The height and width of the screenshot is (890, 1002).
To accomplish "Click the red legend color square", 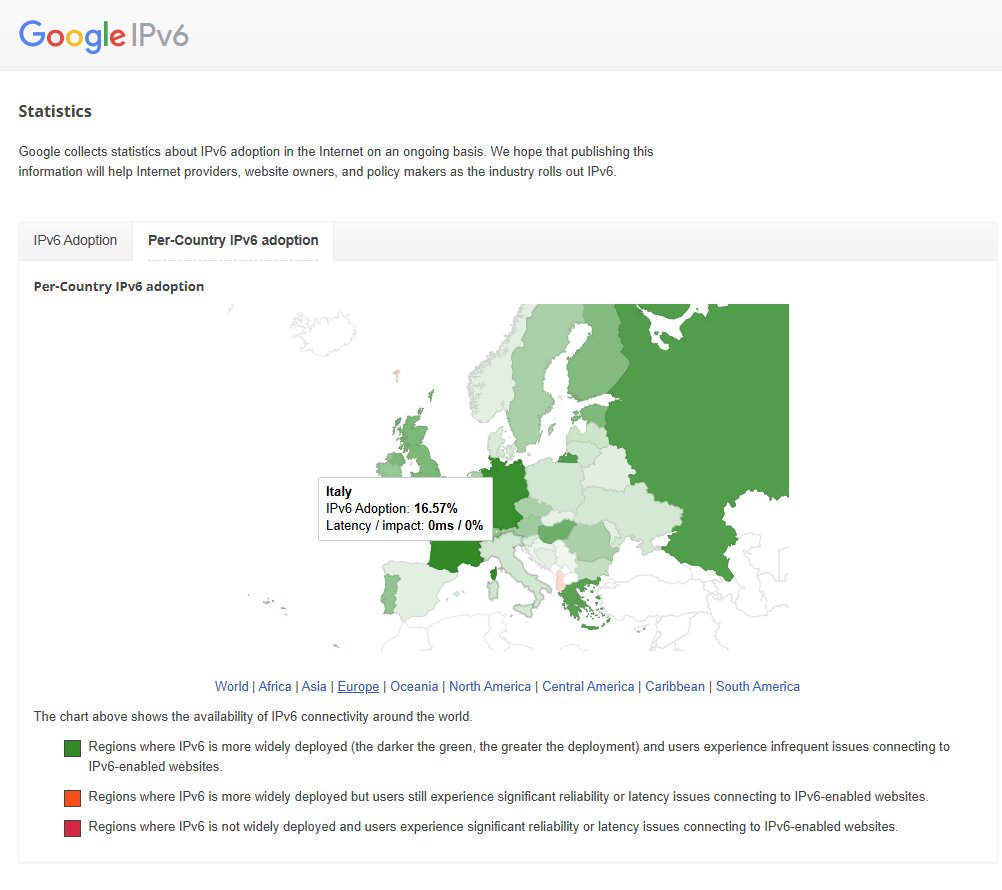I will click(72, 828).
